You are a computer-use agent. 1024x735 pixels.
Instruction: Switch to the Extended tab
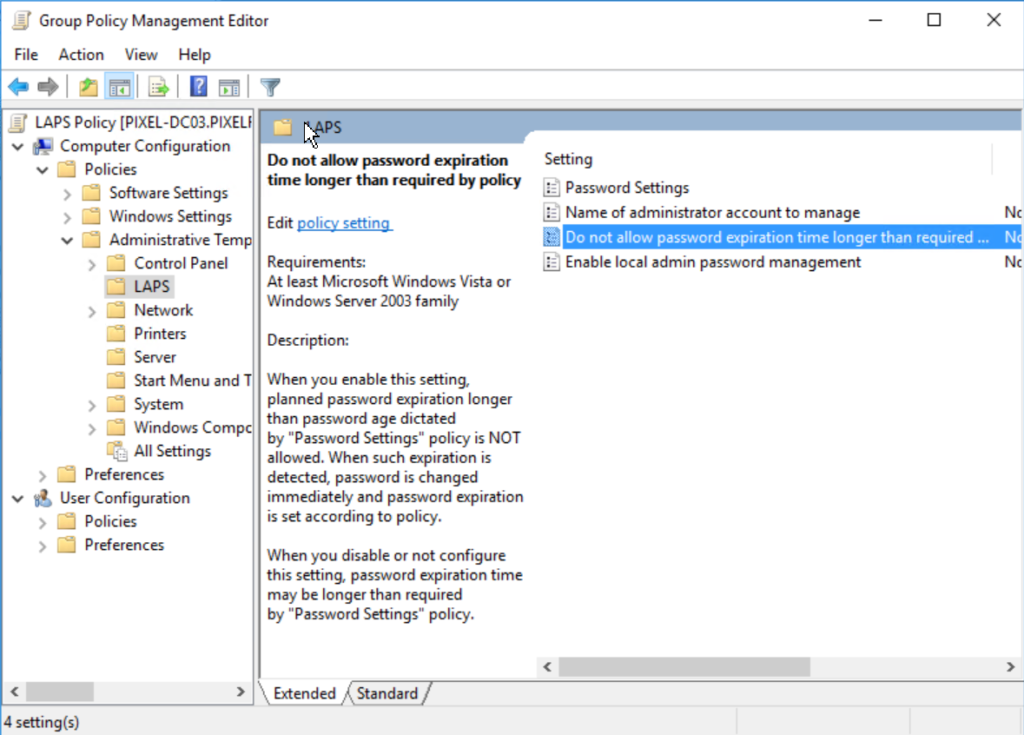click(304, 693)
